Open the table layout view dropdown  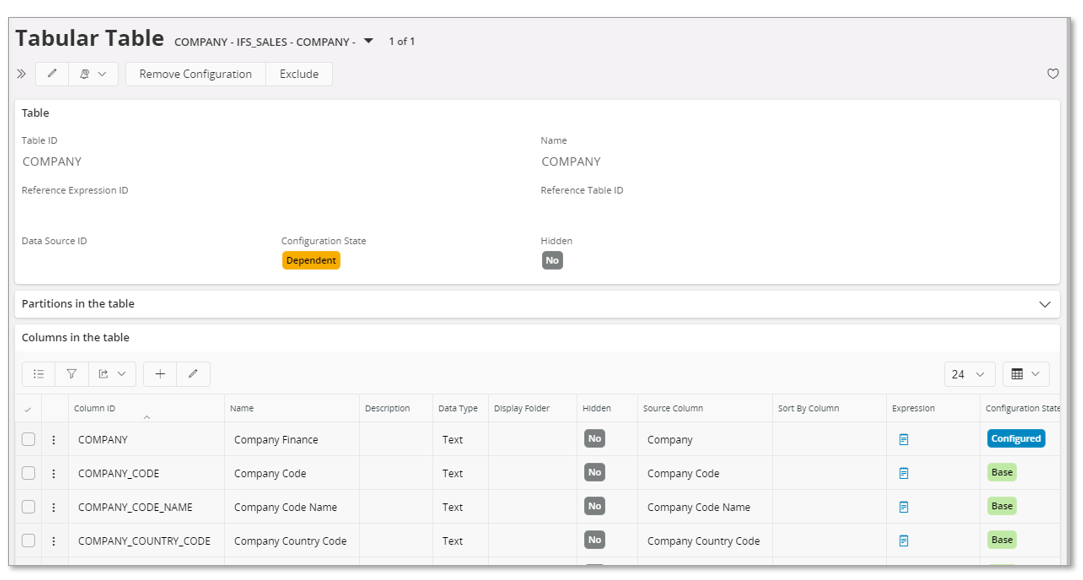pos(1025,374)
